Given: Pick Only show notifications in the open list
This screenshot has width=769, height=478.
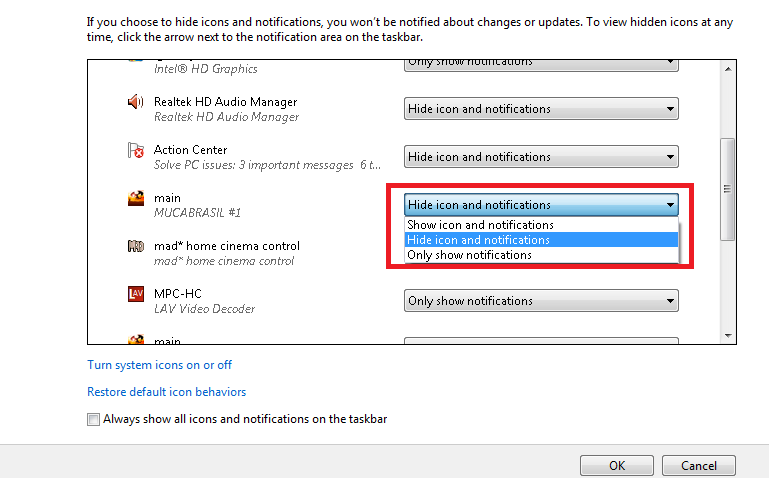Looking at the screenshot, I should [x=470, y=255].
